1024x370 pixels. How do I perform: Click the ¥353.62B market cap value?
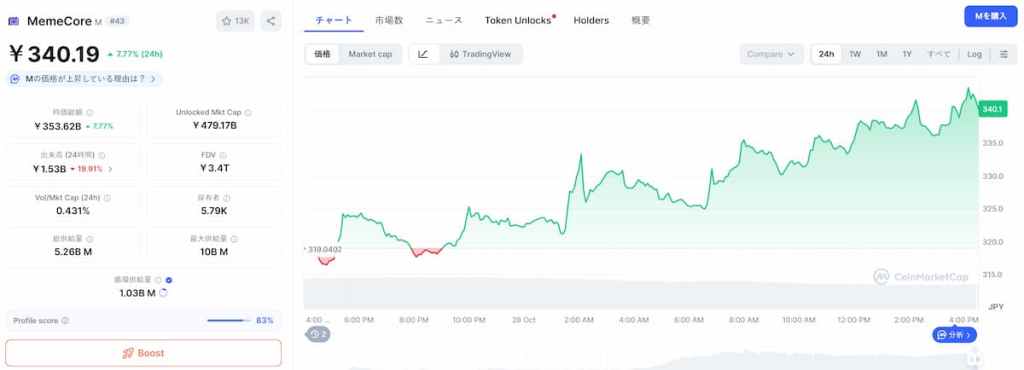click(x=57, y=126)
